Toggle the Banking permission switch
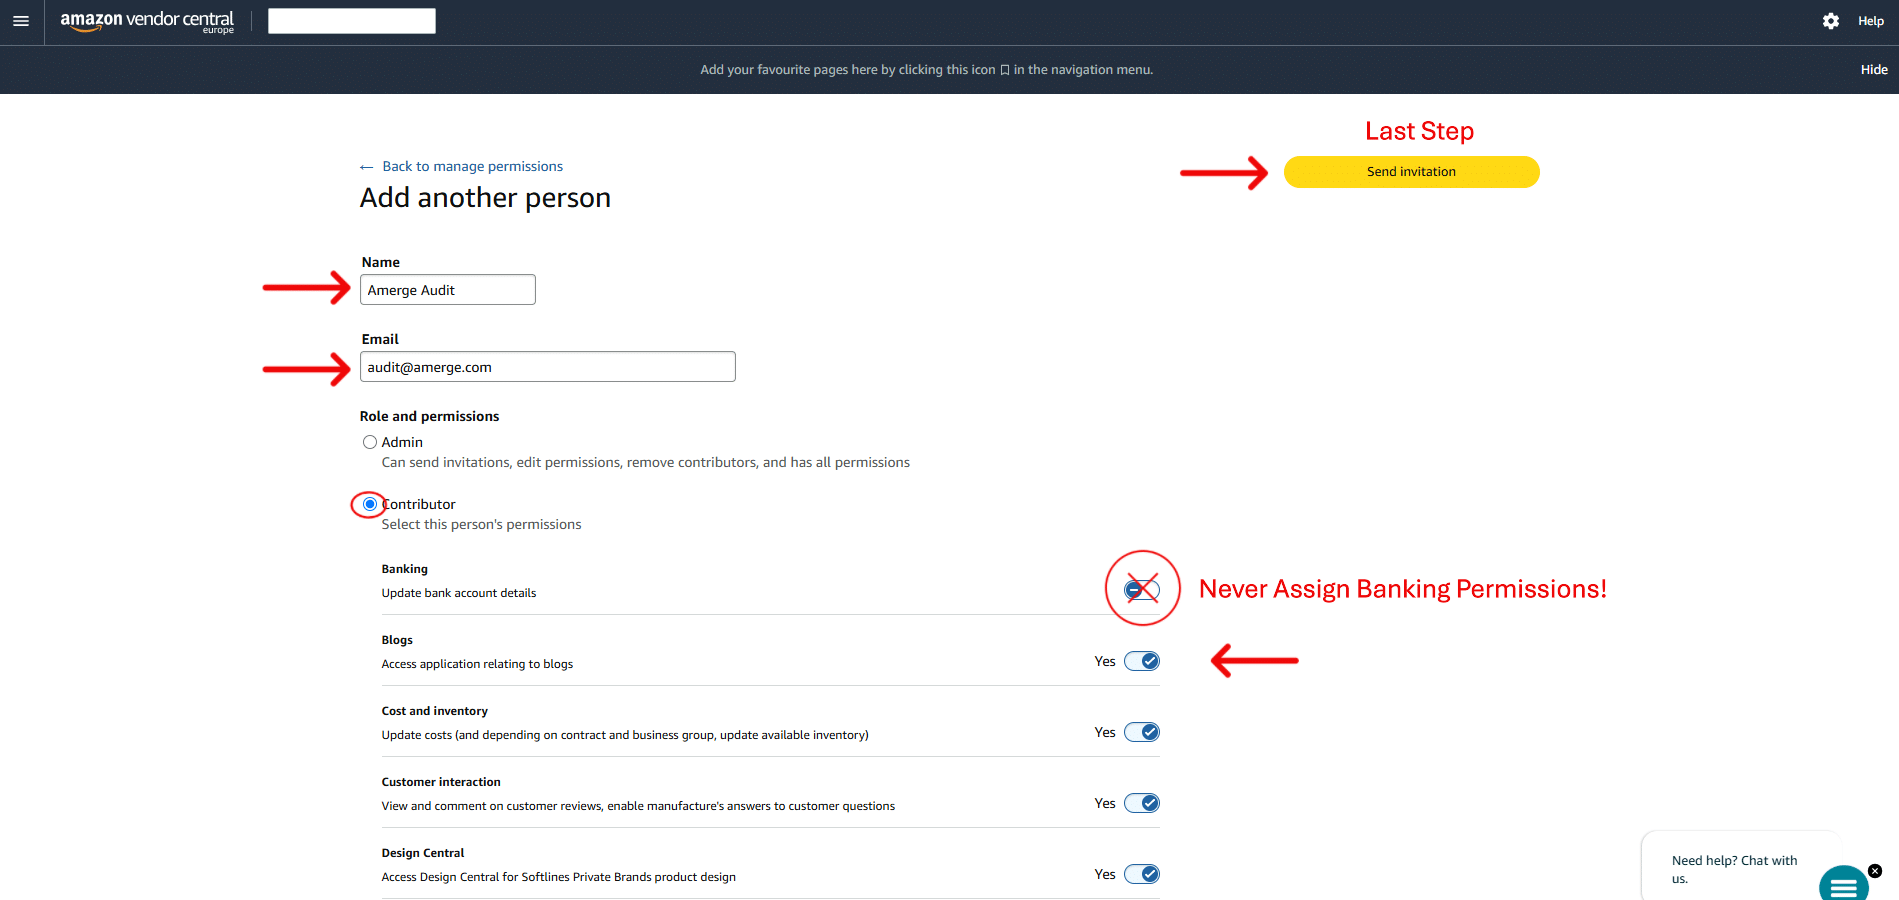Viewport: 1899px width, 900px height. tap(1141, 590)
